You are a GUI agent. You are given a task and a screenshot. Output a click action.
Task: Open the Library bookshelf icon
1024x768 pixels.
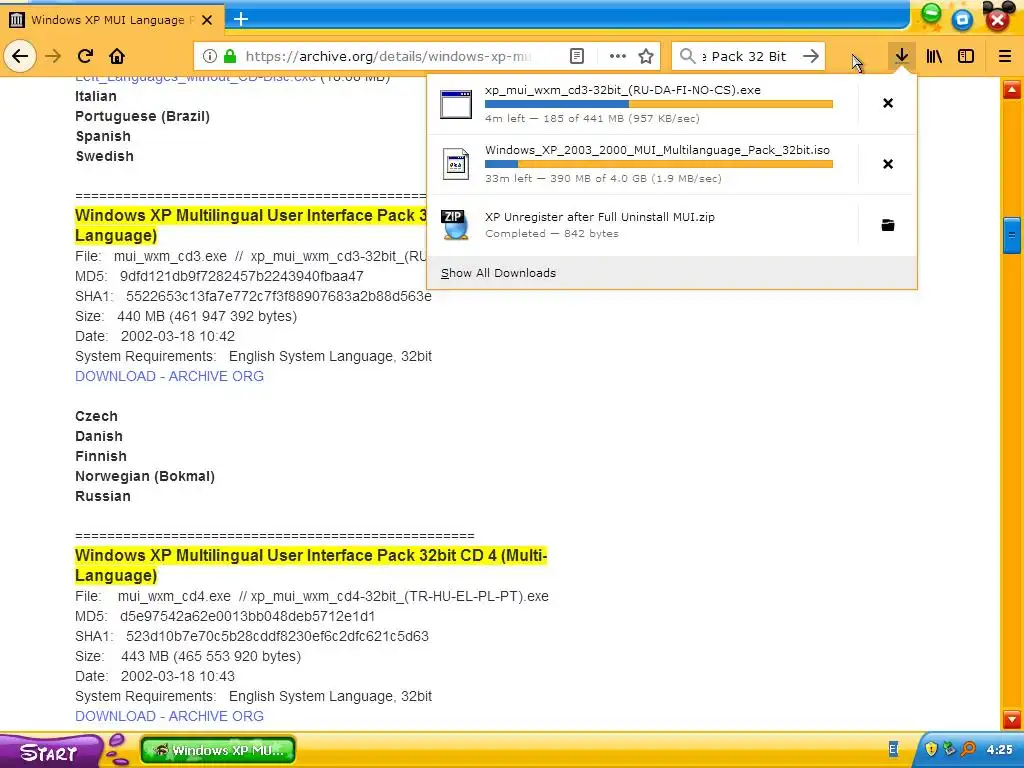pos(934,56)
